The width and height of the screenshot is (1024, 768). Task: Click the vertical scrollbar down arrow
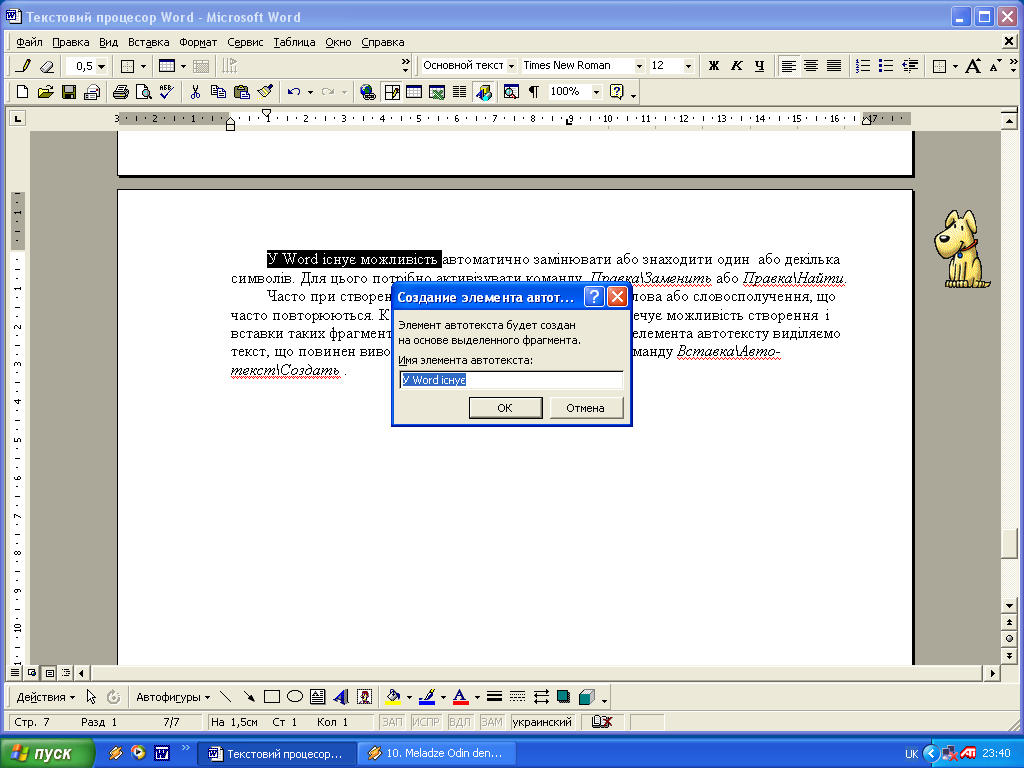[1009, 605]
